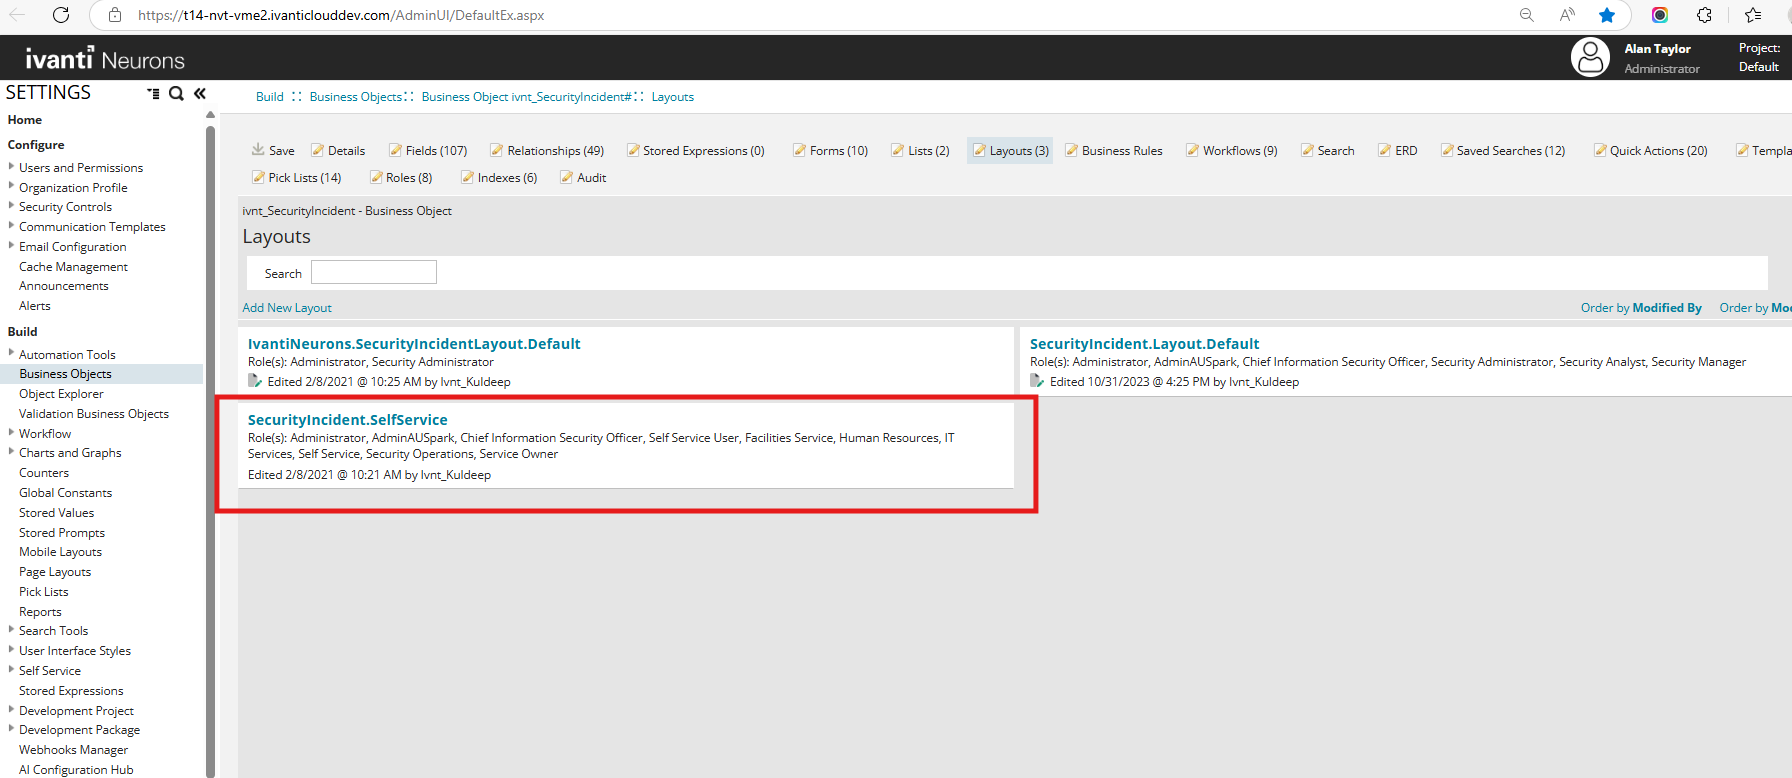Click the settings tree view icon

(153, 93)
